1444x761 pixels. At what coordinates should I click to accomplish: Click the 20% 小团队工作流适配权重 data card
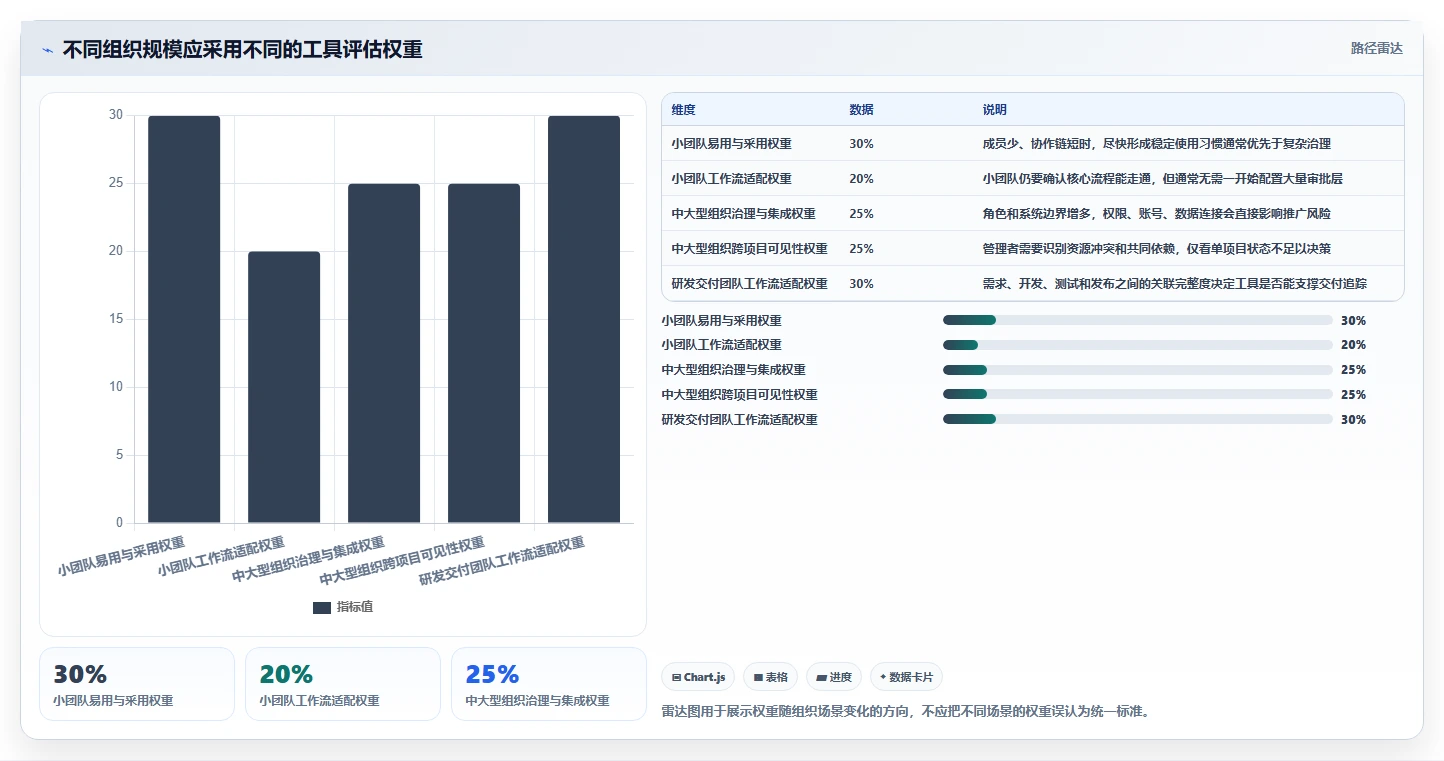click(343, 684)
